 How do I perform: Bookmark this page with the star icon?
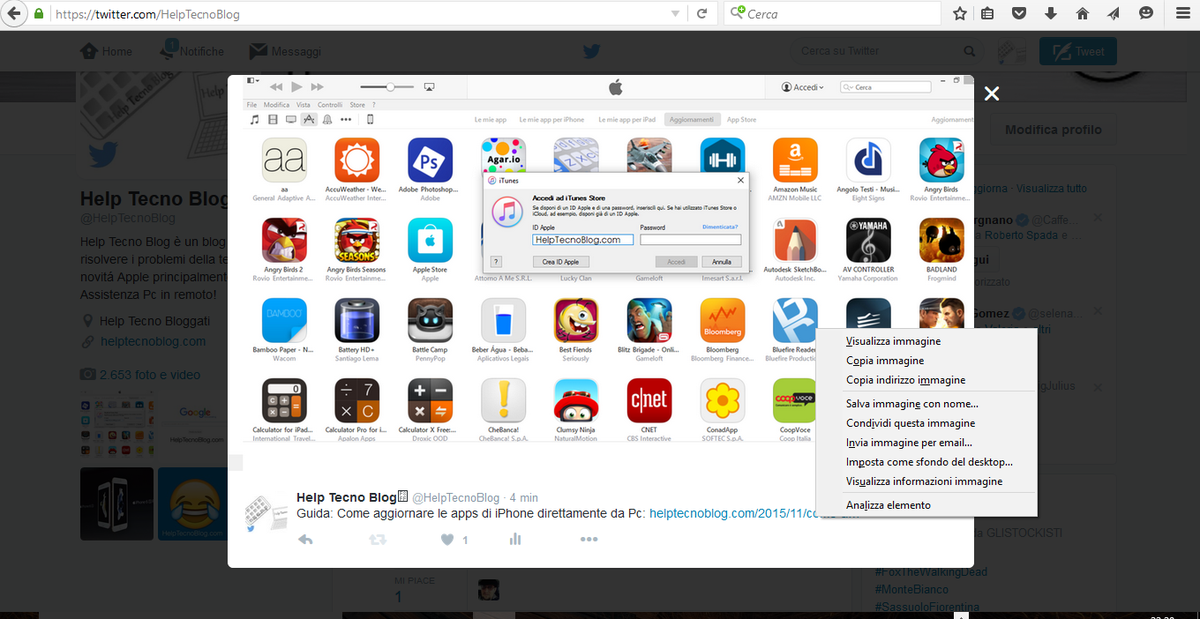point(959,14)
